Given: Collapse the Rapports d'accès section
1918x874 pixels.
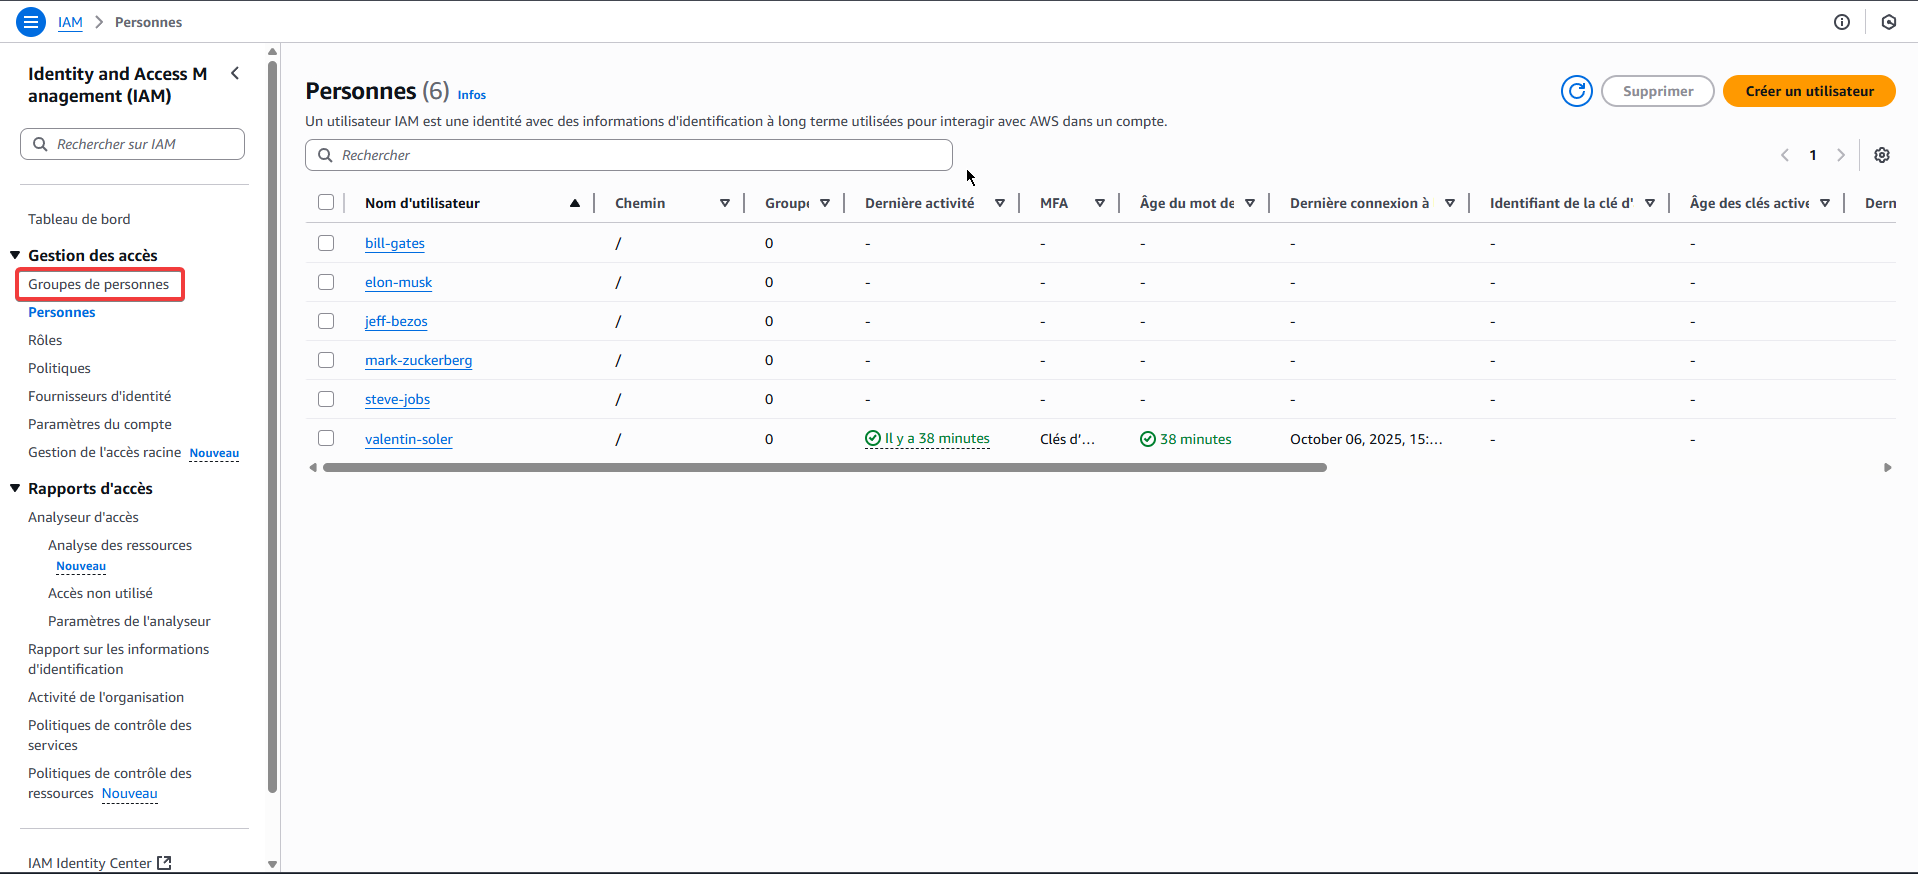Looking at the screenshot, I should [15, 488].
